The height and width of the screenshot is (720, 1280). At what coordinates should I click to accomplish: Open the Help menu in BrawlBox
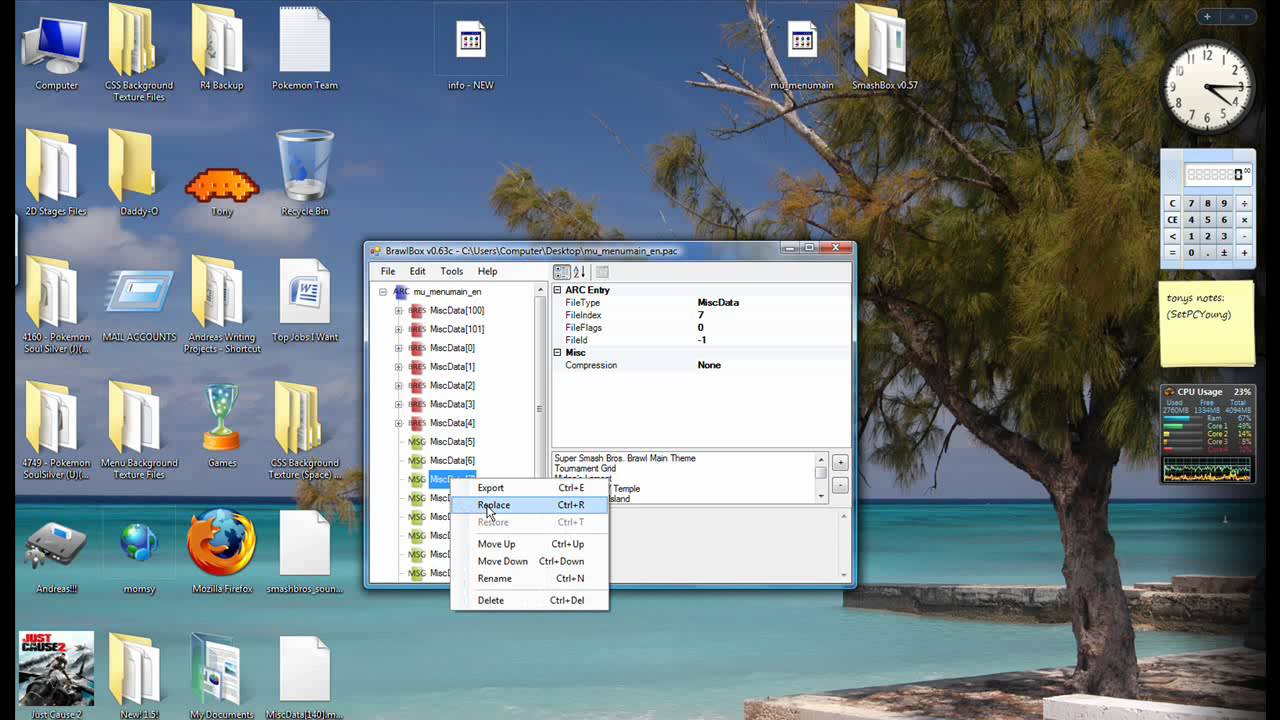[487, 271]
